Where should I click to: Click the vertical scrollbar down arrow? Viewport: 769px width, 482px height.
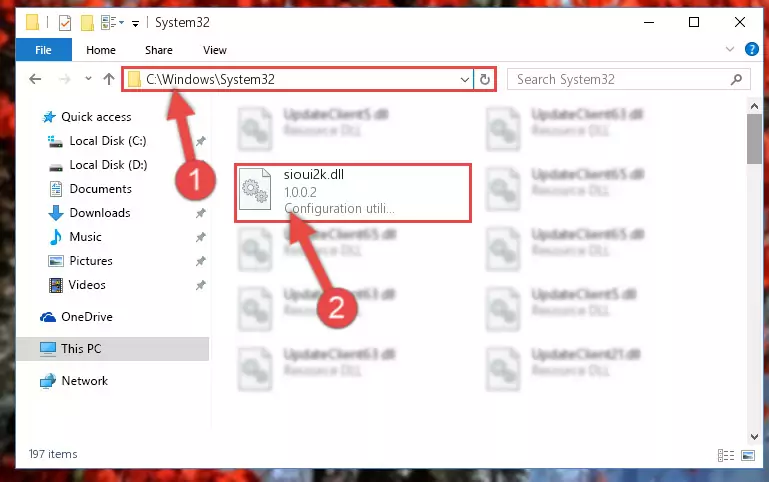[x=754, y=436]
